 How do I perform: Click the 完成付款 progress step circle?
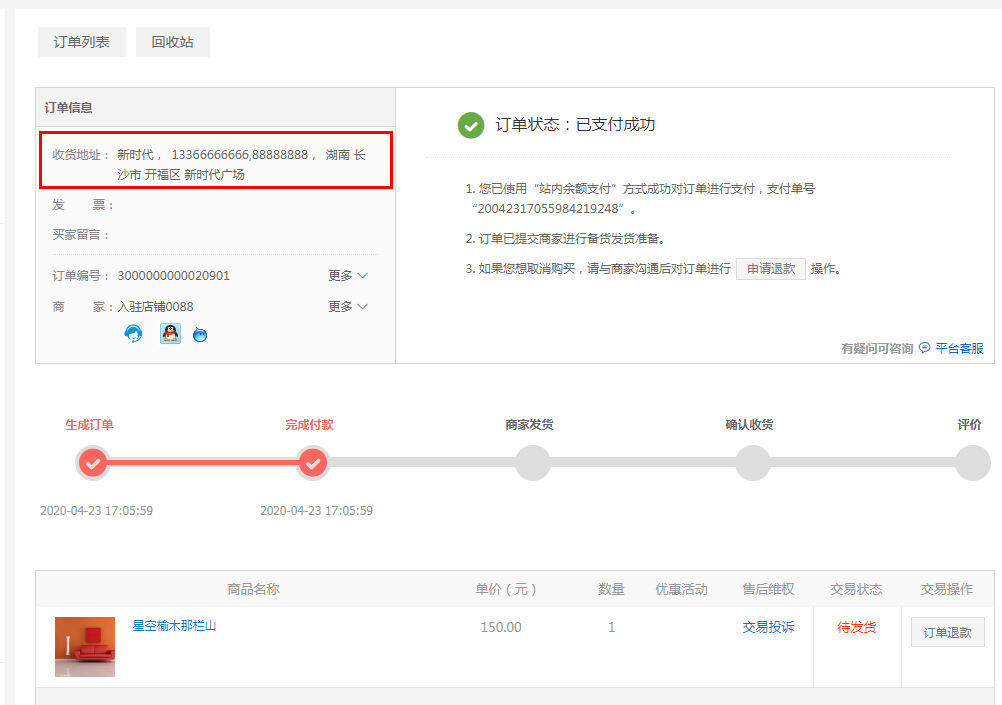(313, 463)
